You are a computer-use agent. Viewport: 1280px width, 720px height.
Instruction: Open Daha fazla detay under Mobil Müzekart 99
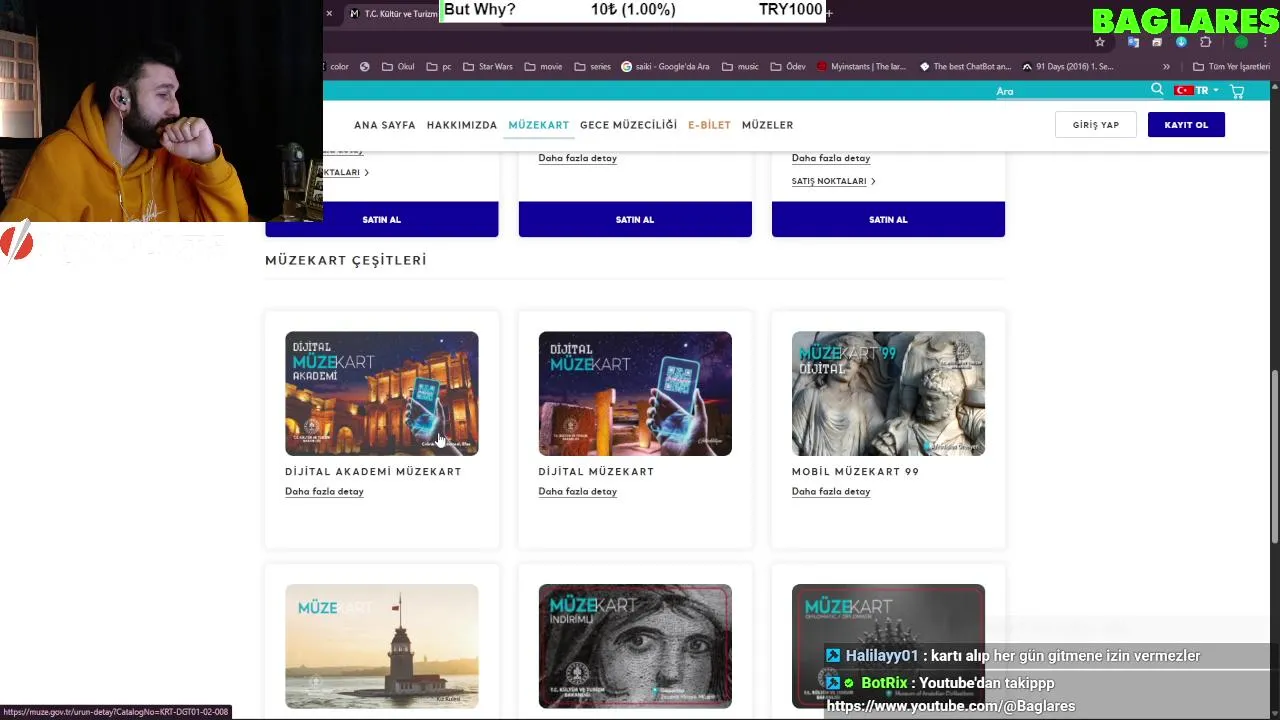pyautogui.click(x=831, y=492)
